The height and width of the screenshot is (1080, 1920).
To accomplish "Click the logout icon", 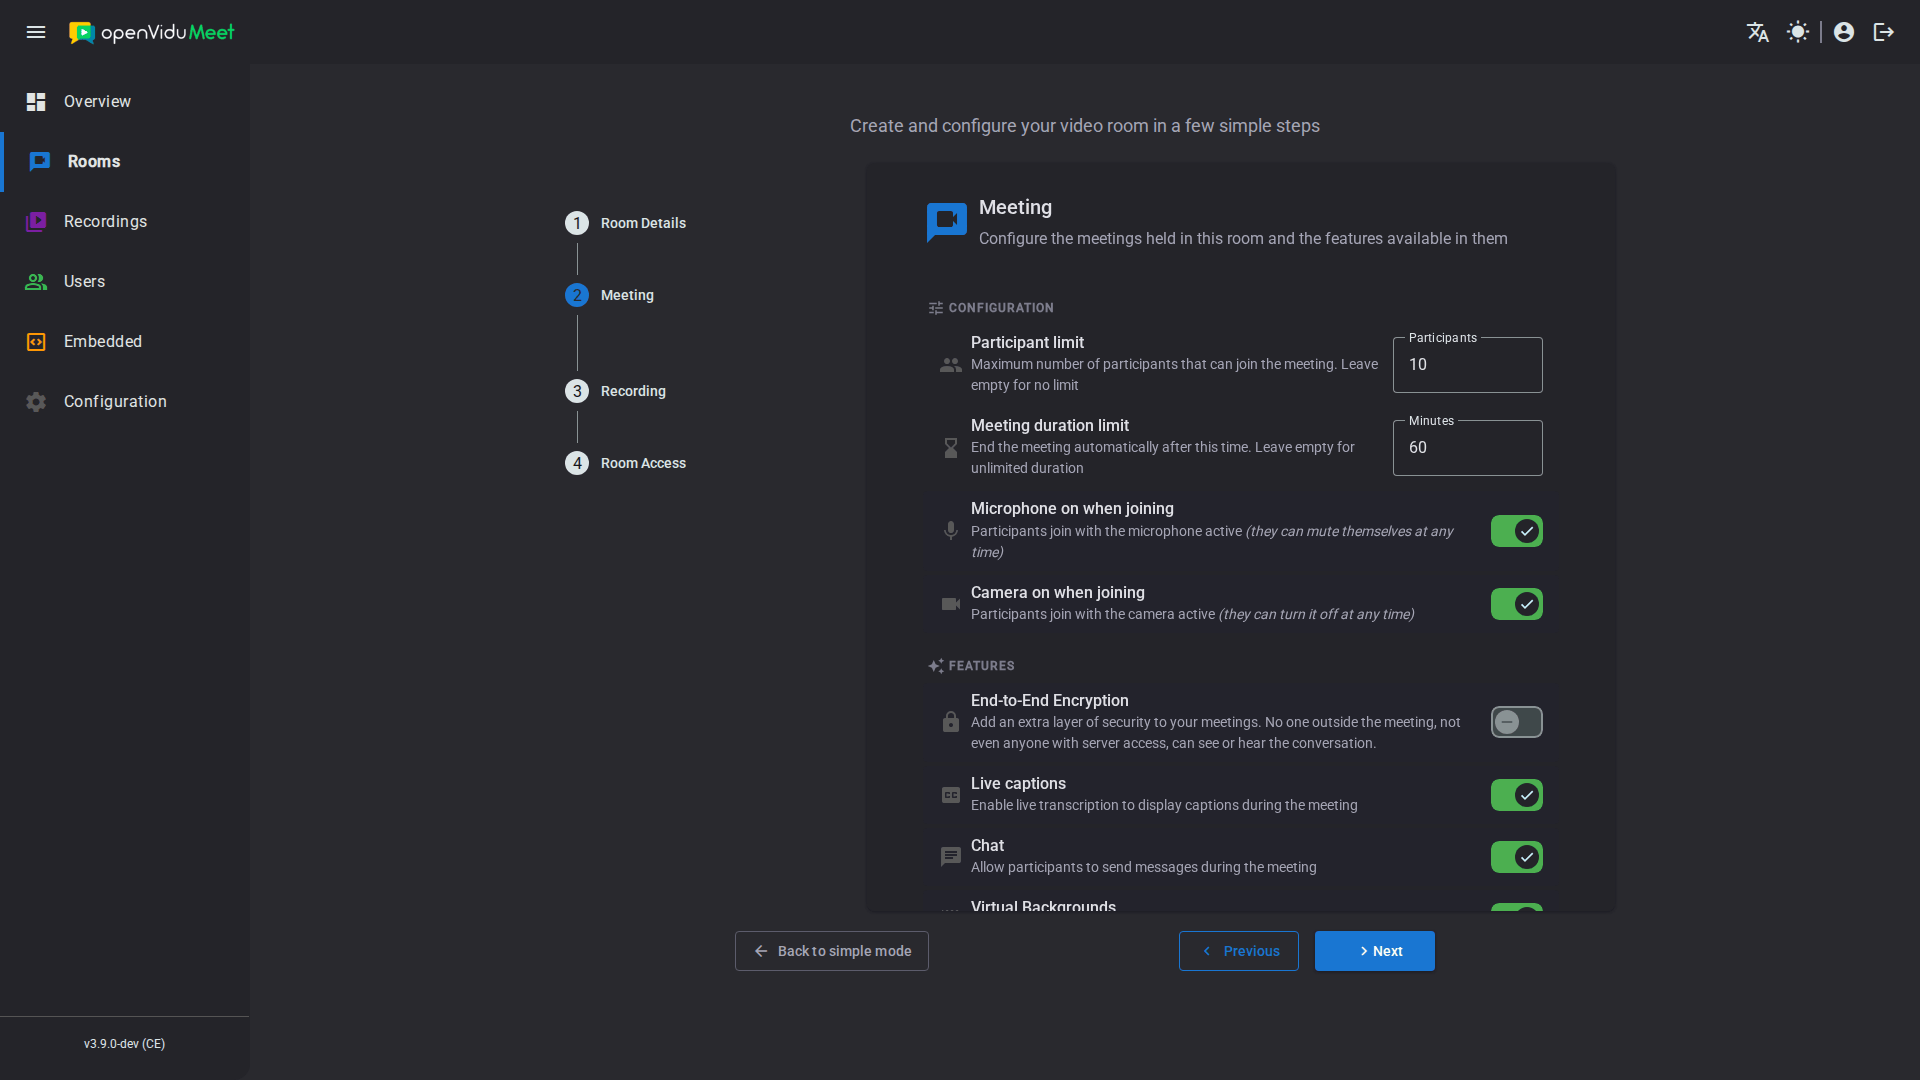I will 1884,32.
